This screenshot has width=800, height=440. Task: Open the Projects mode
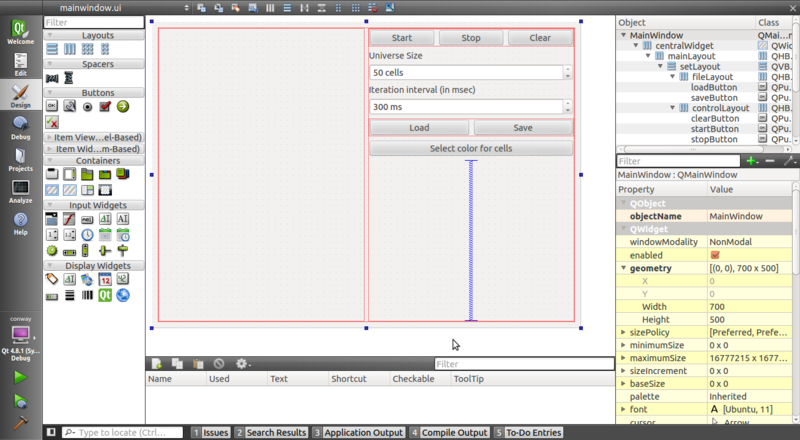point(20,159)
